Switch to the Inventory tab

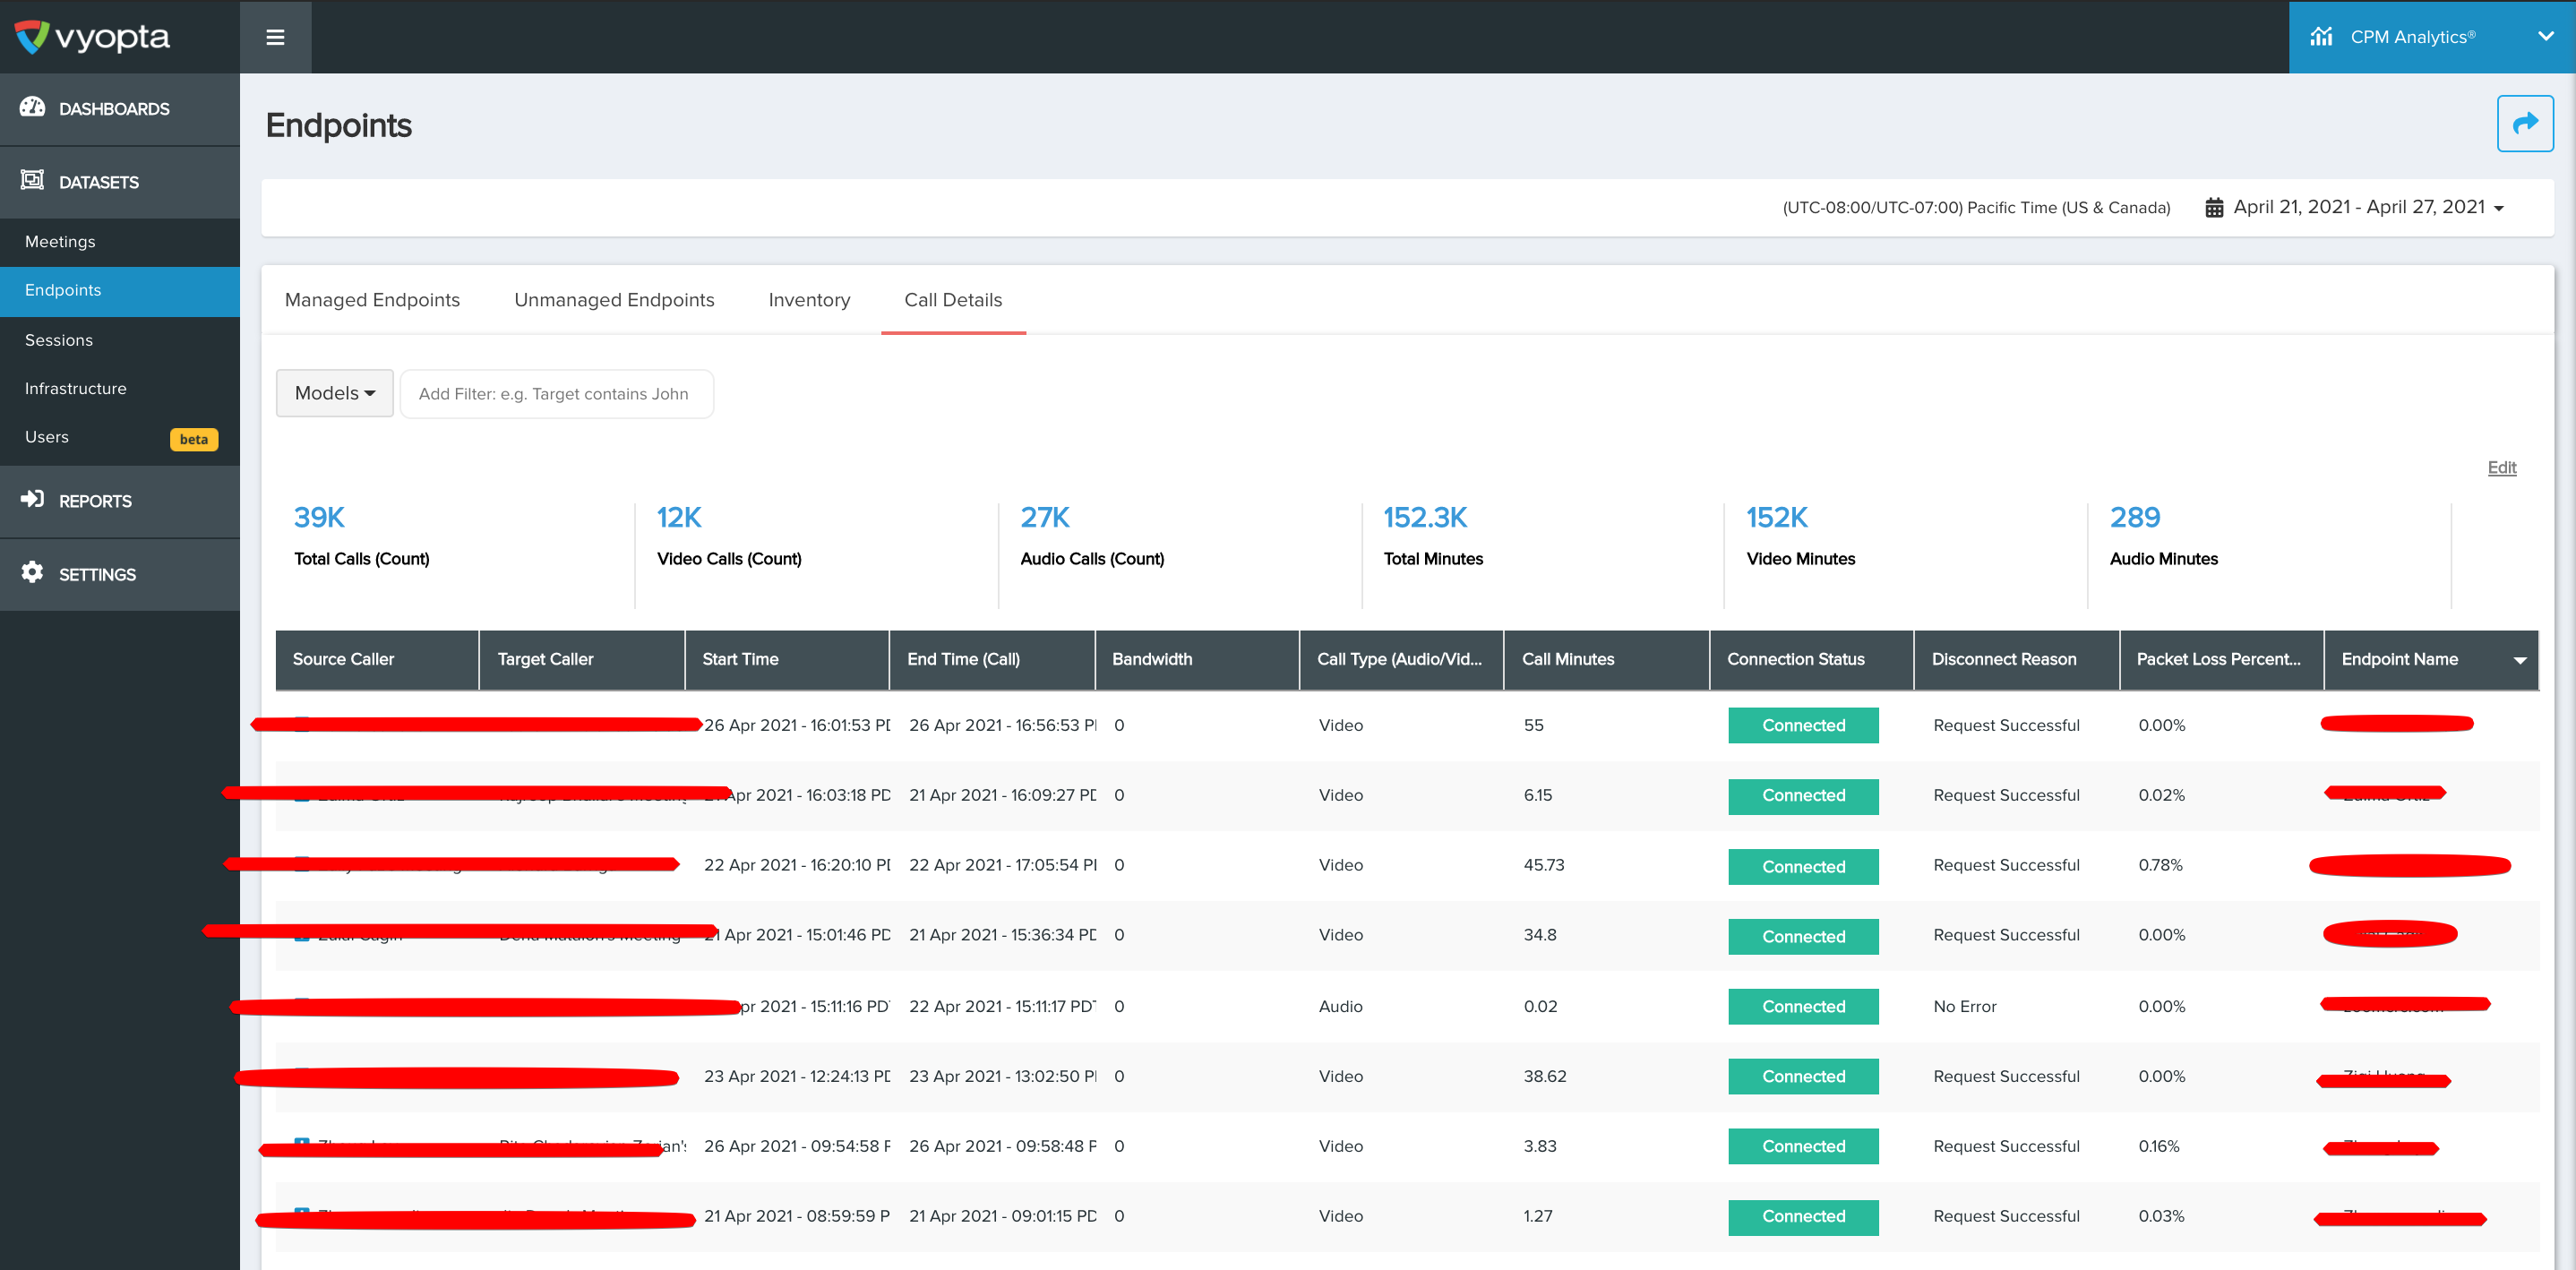[x=809, y=300]
